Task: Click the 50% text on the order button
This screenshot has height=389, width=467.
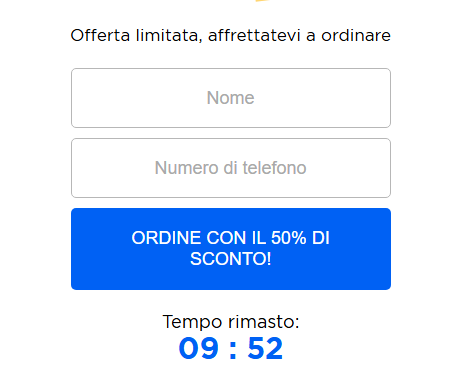Action: (x=288, y=238)
